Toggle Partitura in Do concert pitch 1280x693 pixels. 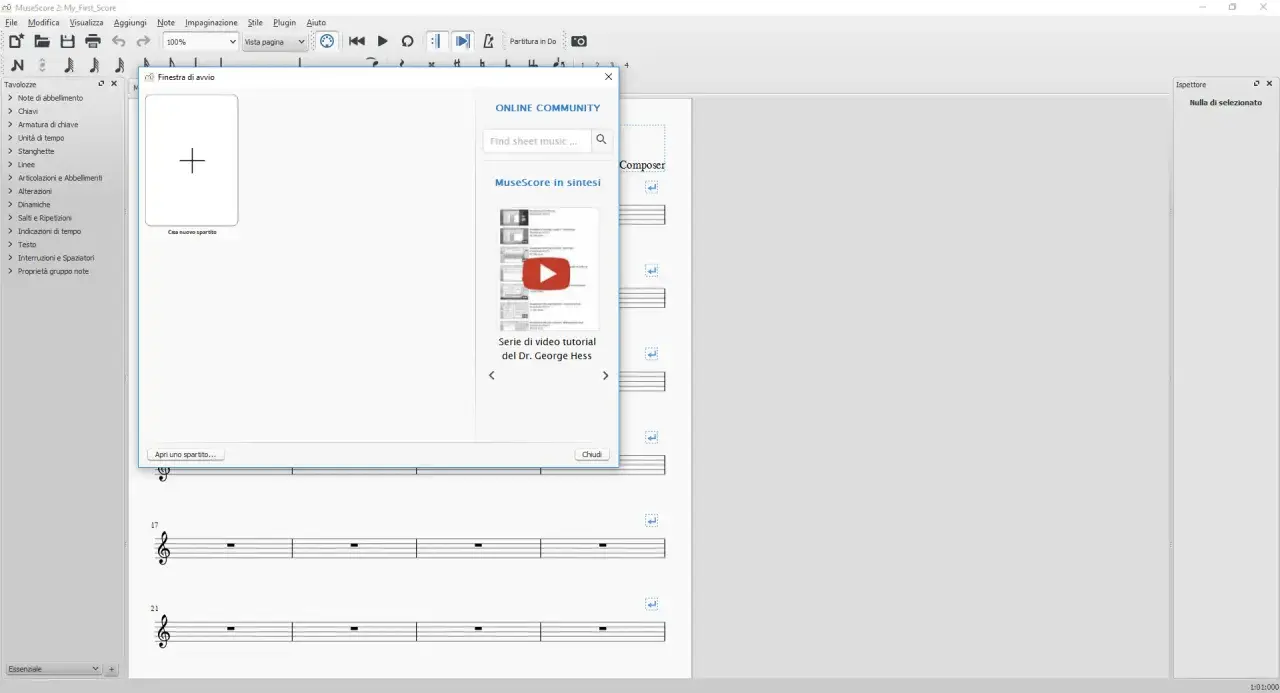point(533,41)
